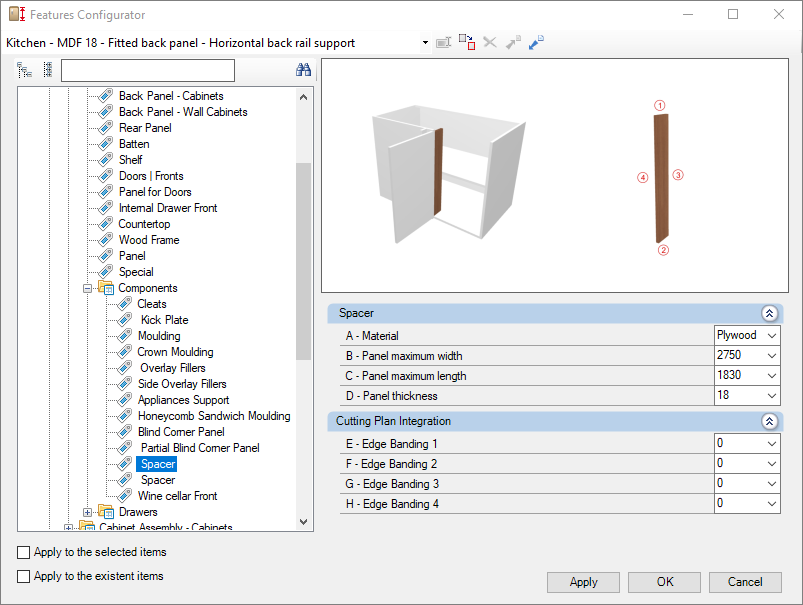Collapse the Cutting Plan Integration section

click(x=769, y=422)
